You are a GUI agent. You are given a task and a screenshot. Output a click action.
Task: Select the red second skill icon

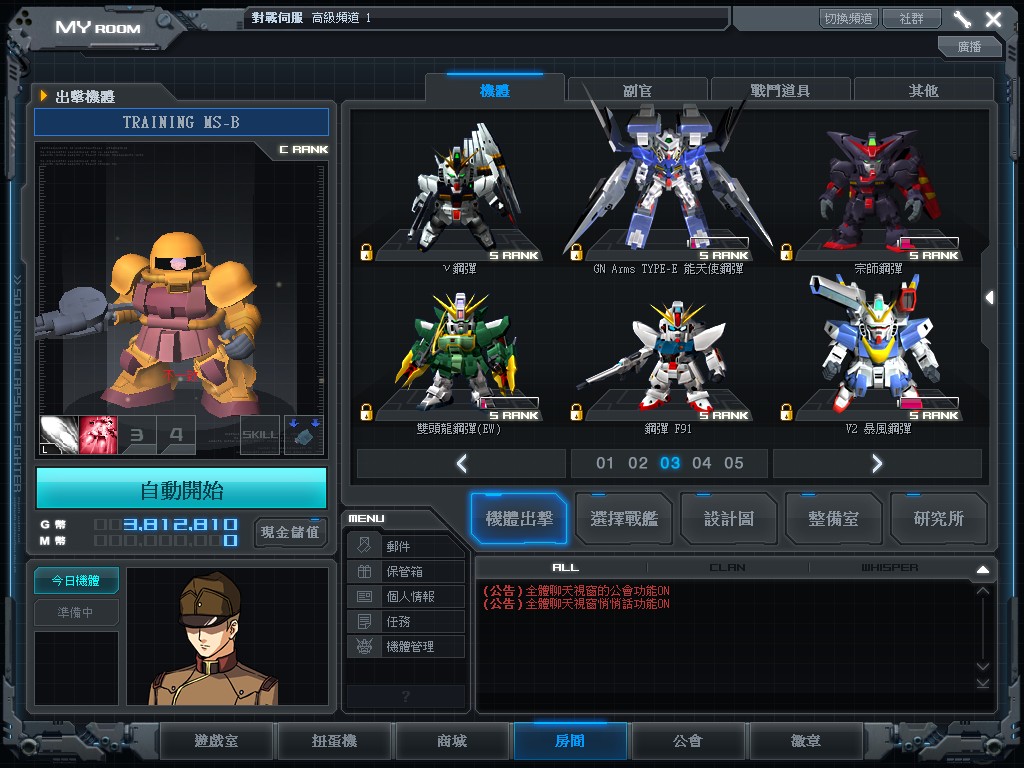click(x=98, y=435)
